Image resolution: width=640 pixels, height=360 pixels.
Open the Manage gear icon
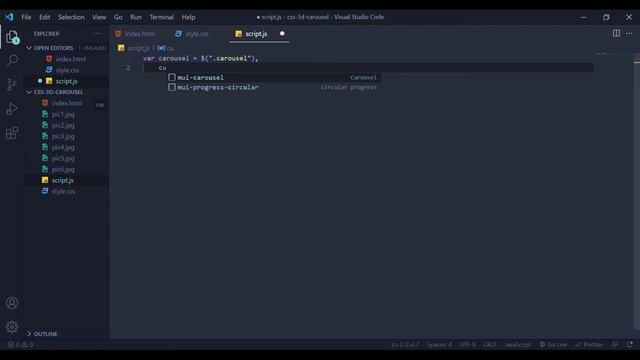[x=12, y=327]
